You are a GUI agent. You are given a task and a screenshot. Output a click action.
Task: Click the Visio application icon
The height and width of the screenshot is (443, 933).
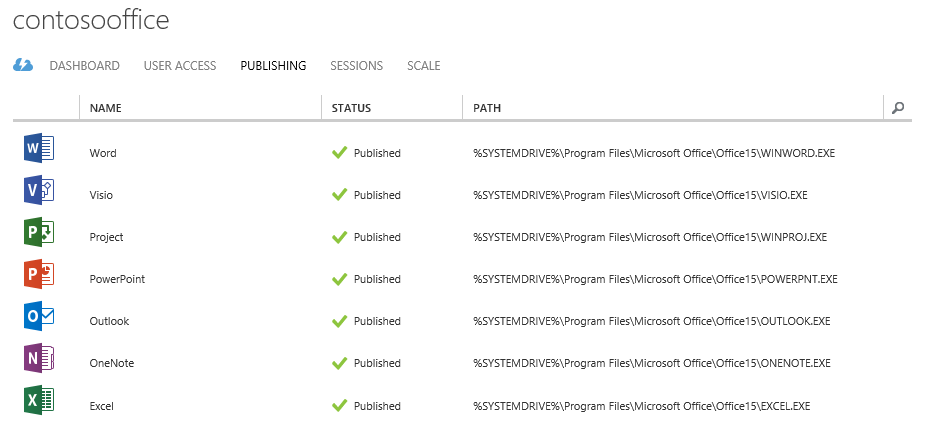click(39, 190)
